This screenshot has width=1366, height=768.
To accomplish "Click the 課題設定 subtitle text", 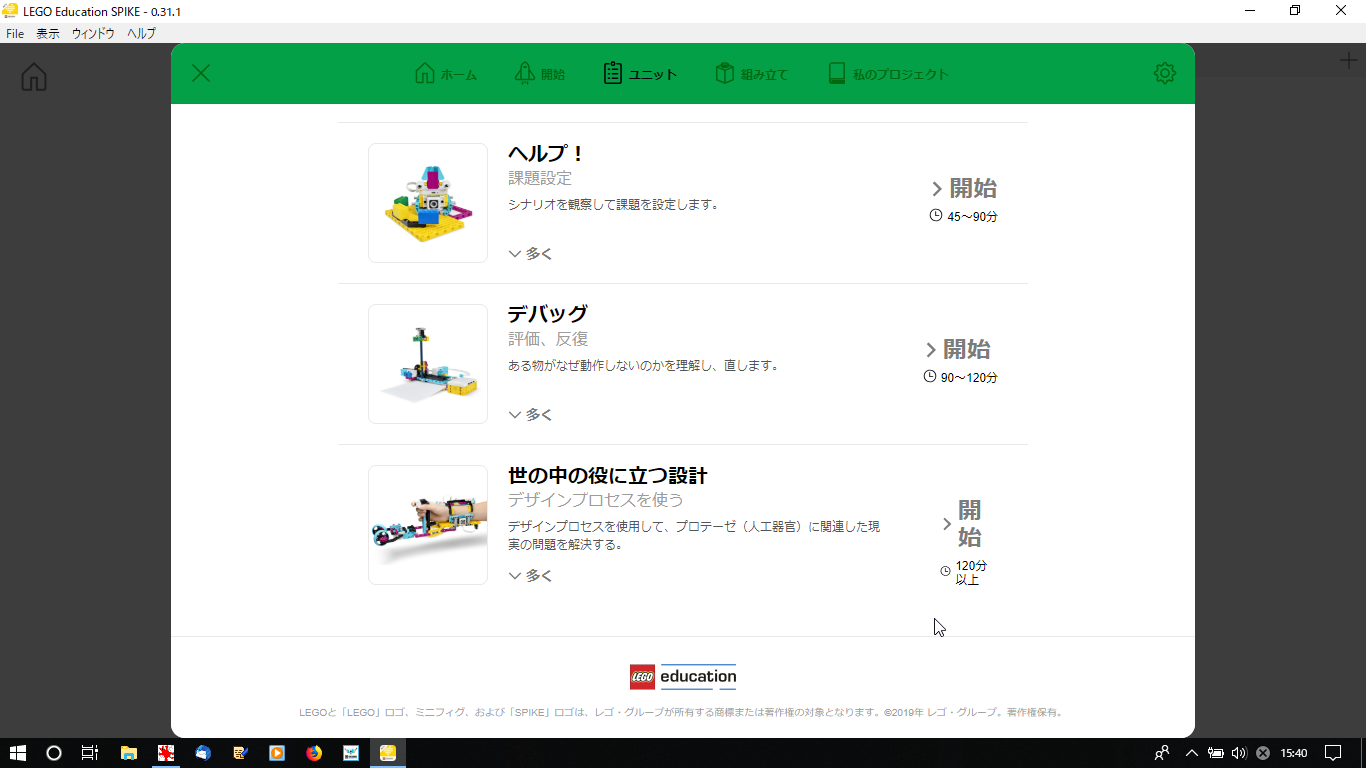I will click(540, 178).
